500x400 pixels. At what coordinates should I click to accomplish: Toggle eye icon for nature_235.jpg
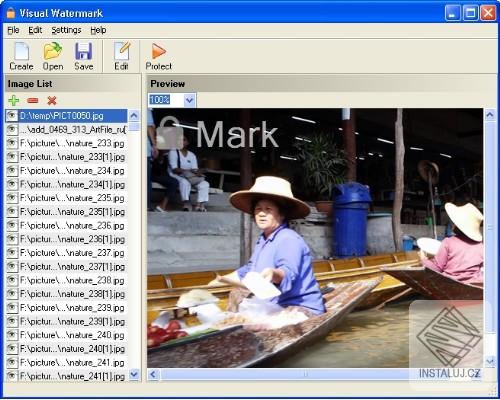(x=12, y=198)
